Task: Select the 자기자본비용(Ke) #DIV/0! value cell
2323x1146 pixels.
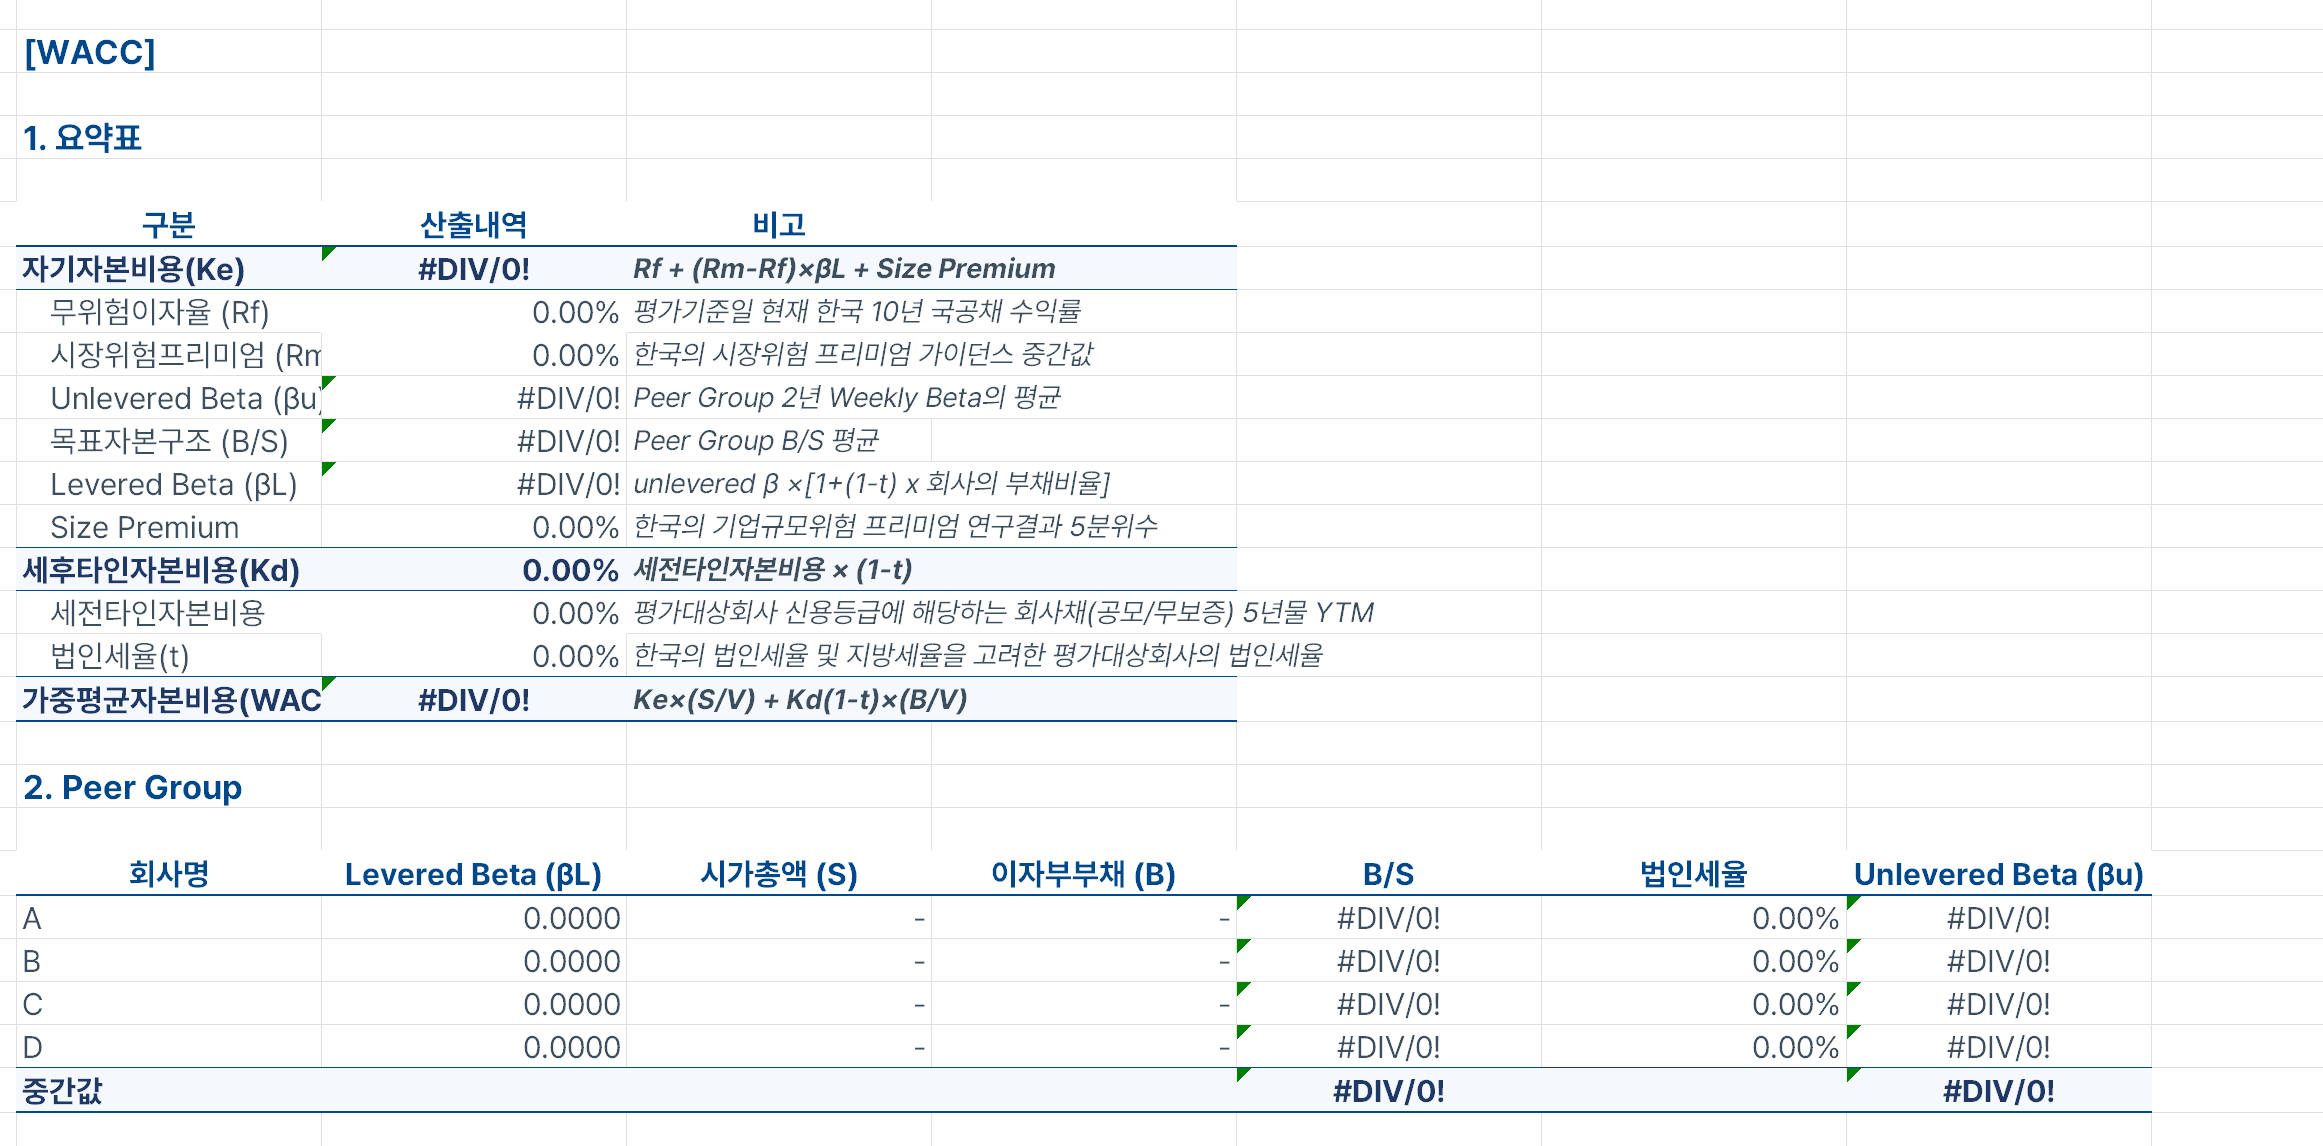Action: pyautogui.click(x=473, y=269)
